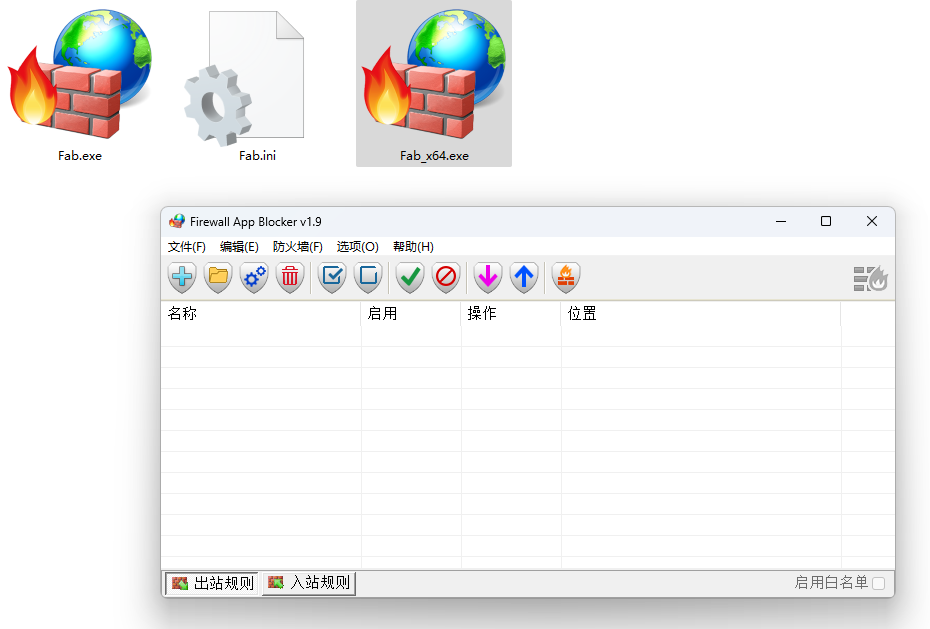This screenshot has height=629, width=930.
Task: Open the 防火墙(F) firewall menu
Action: (299, 246)
